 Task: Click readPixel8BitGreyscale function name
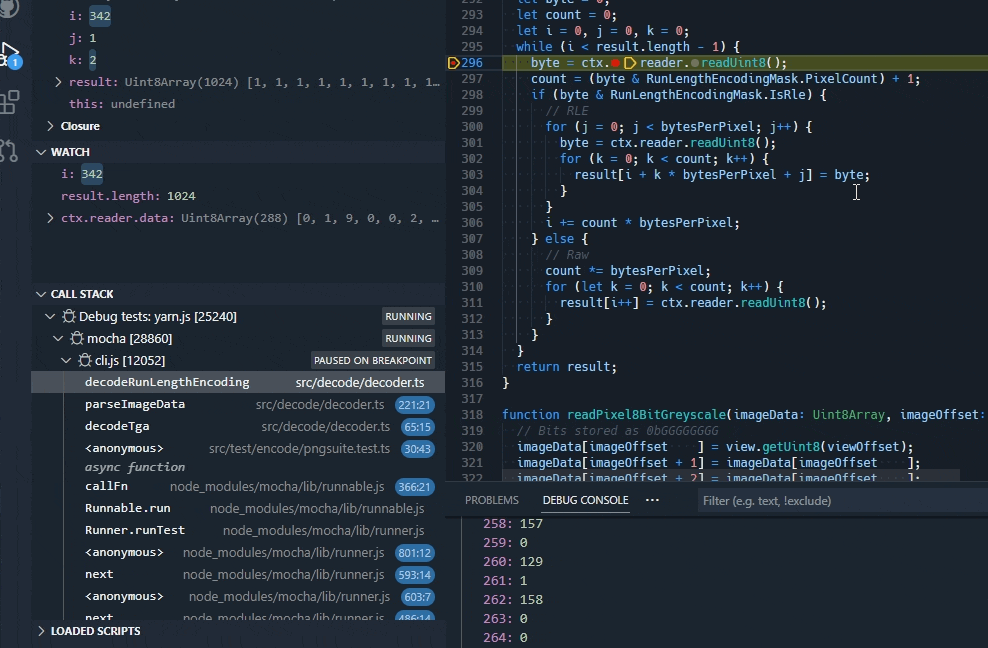tap(647, 414)
